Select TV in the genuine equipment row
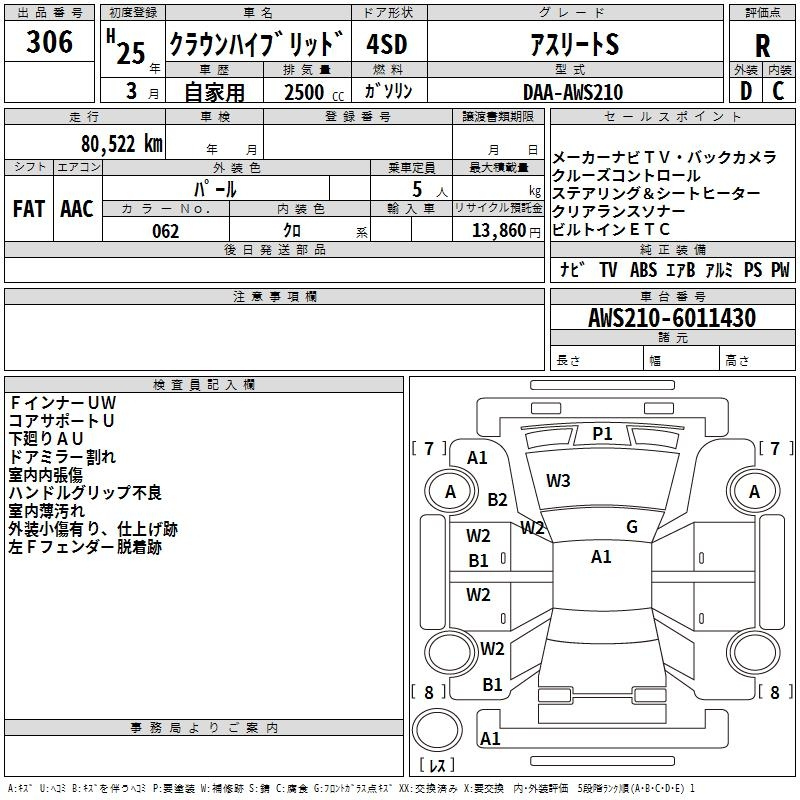This screenshot has width=800, height=800. click(608, 269)
